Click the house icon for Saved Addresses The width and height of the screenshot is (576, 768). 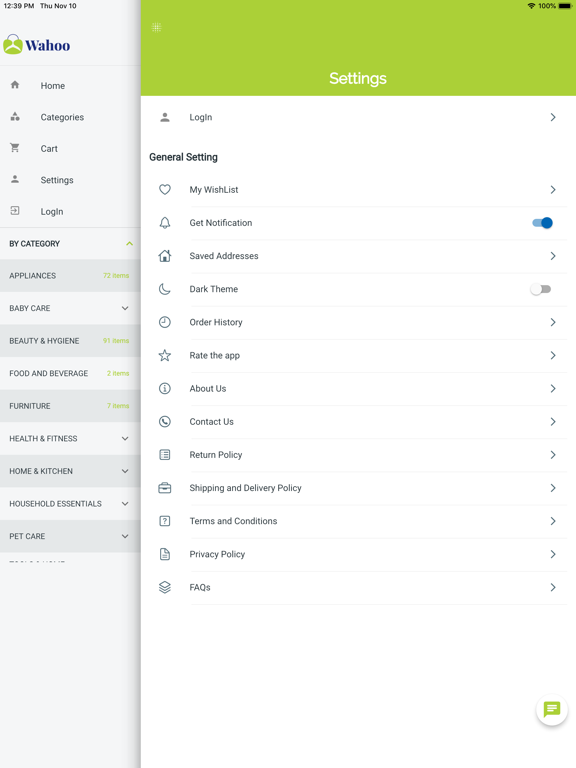click(x=165, y=256)
